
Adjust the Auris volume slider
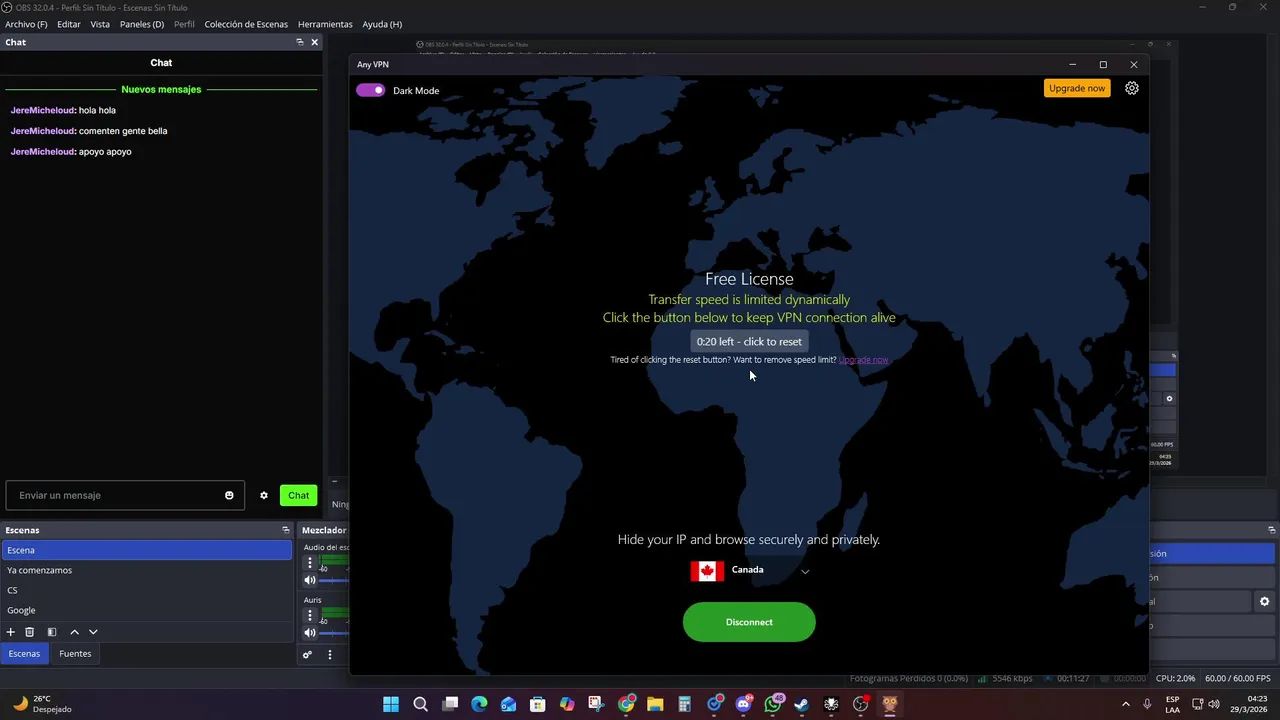[334, 632]
